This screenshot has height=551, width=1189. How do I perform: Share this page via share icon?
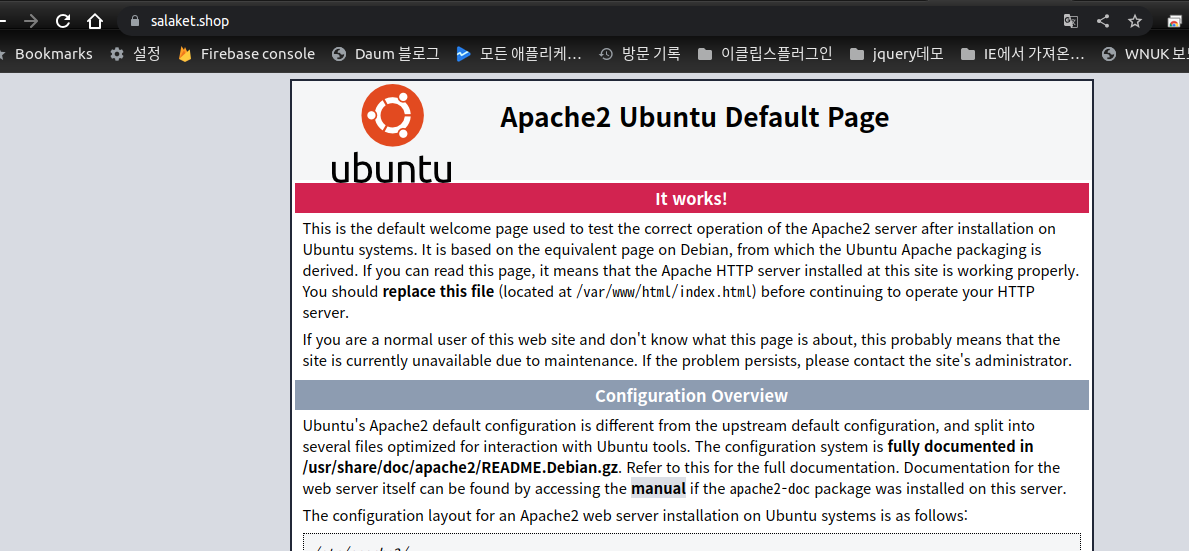pyautogui.click(x=1103, y=21)
